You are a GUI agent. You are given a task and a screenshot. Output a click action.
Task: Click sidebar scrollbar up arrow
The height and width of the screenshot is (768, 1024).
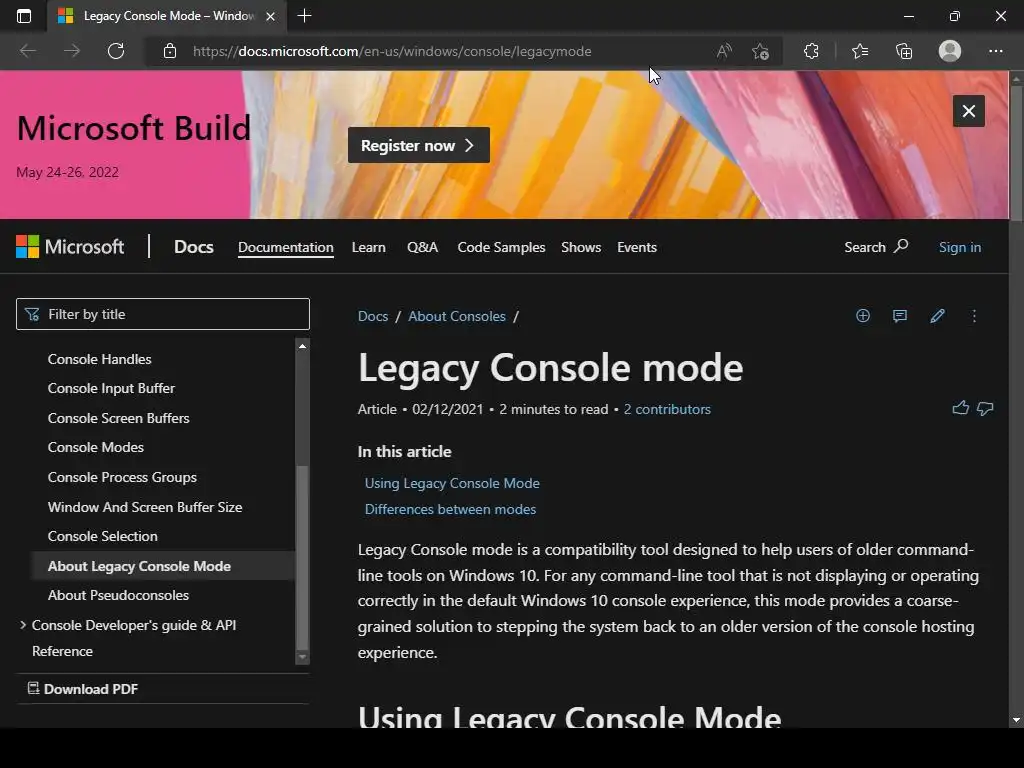click(x=302, y=345)
